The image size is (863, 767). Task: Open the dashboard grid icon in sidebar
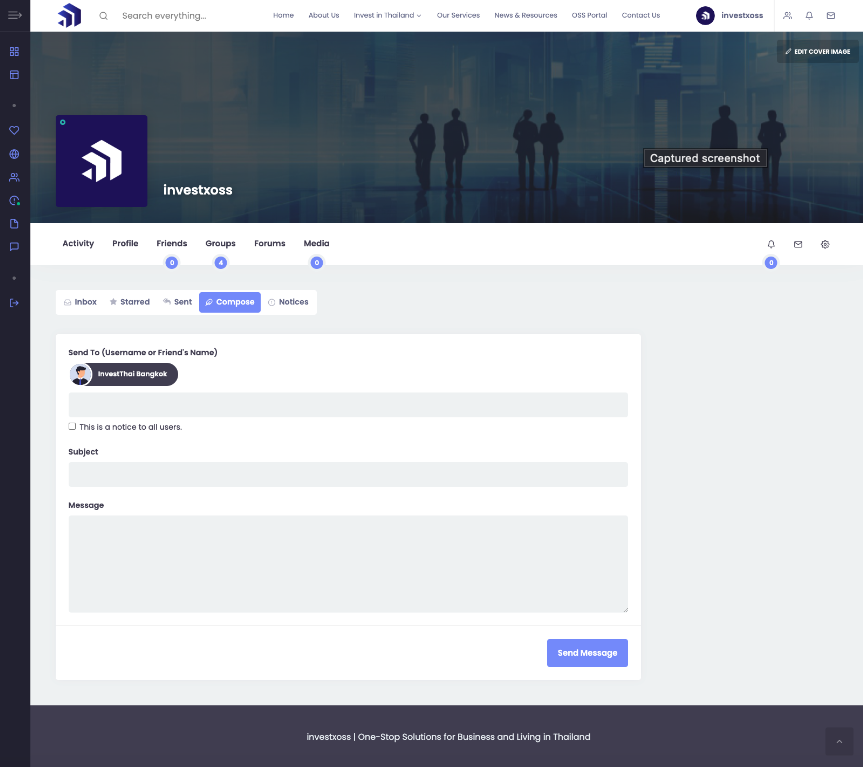(14, 52)
